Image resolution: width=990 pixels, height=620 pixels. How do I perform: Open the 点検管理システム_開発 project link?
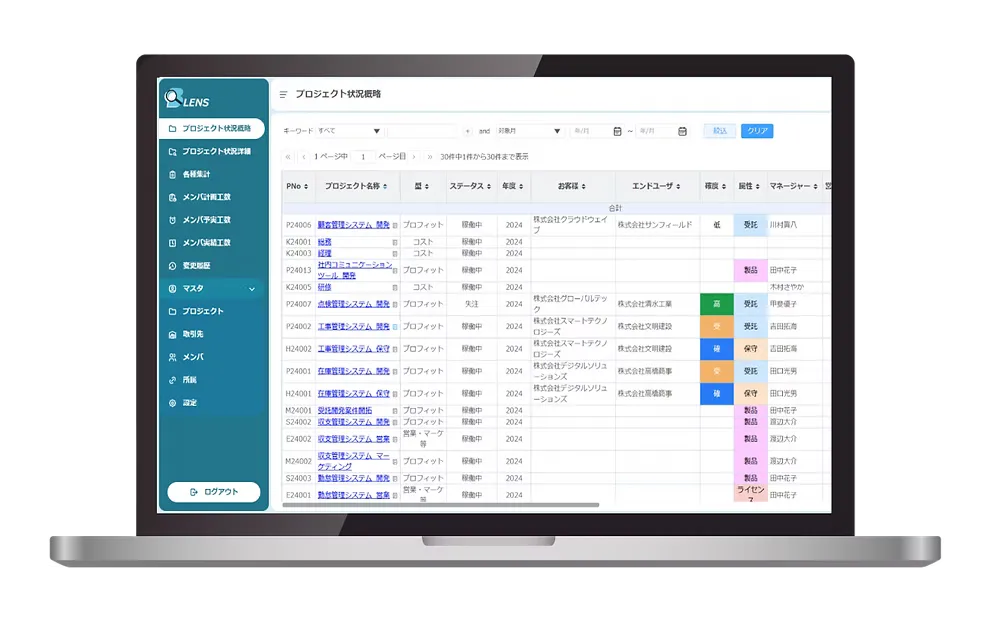354,304
